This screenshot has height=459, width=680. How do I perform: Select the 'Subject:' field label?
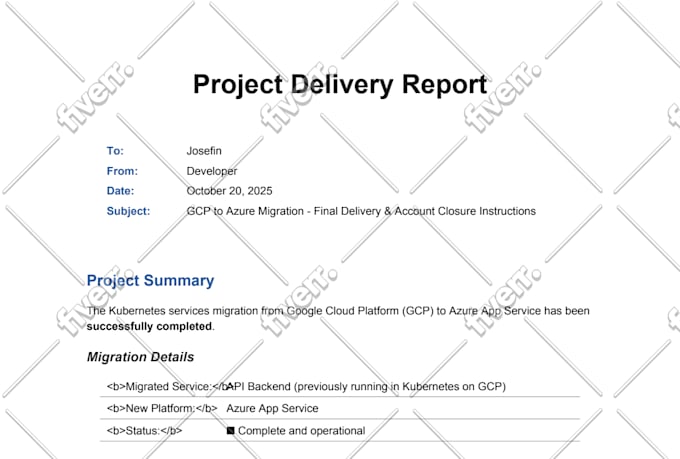[x=128, y=211]
